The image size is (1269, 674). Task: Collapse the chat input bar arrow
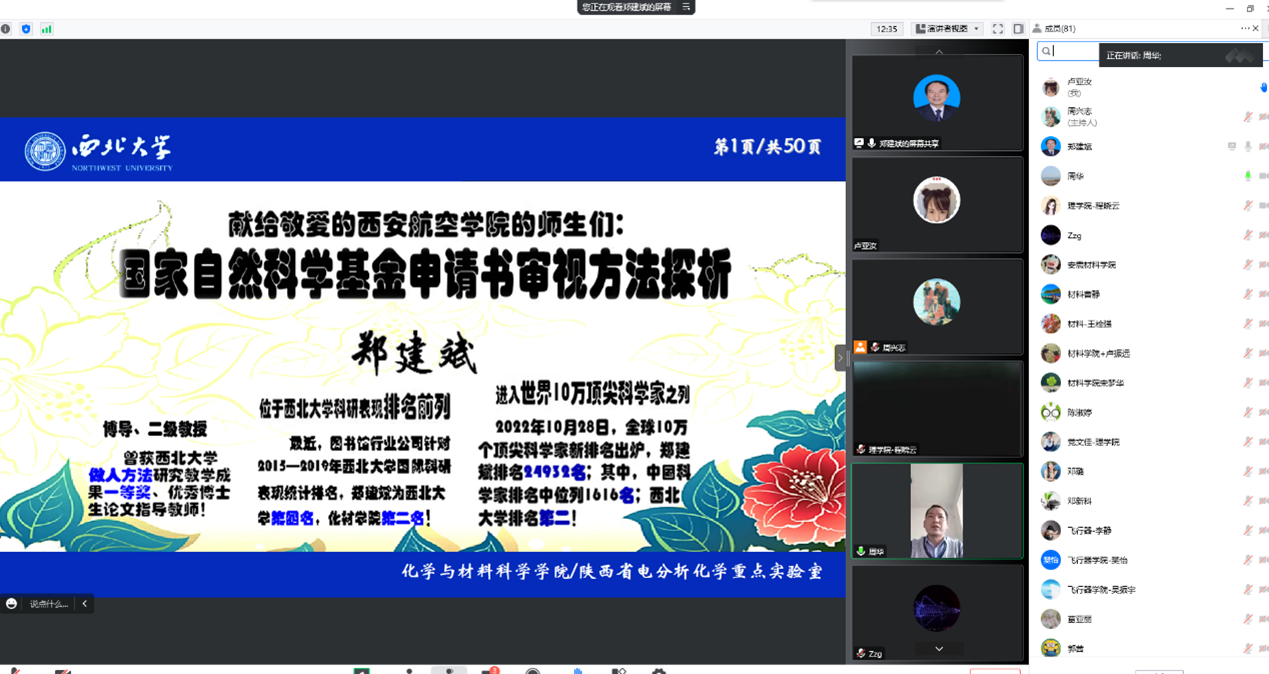tap(85, 604)
